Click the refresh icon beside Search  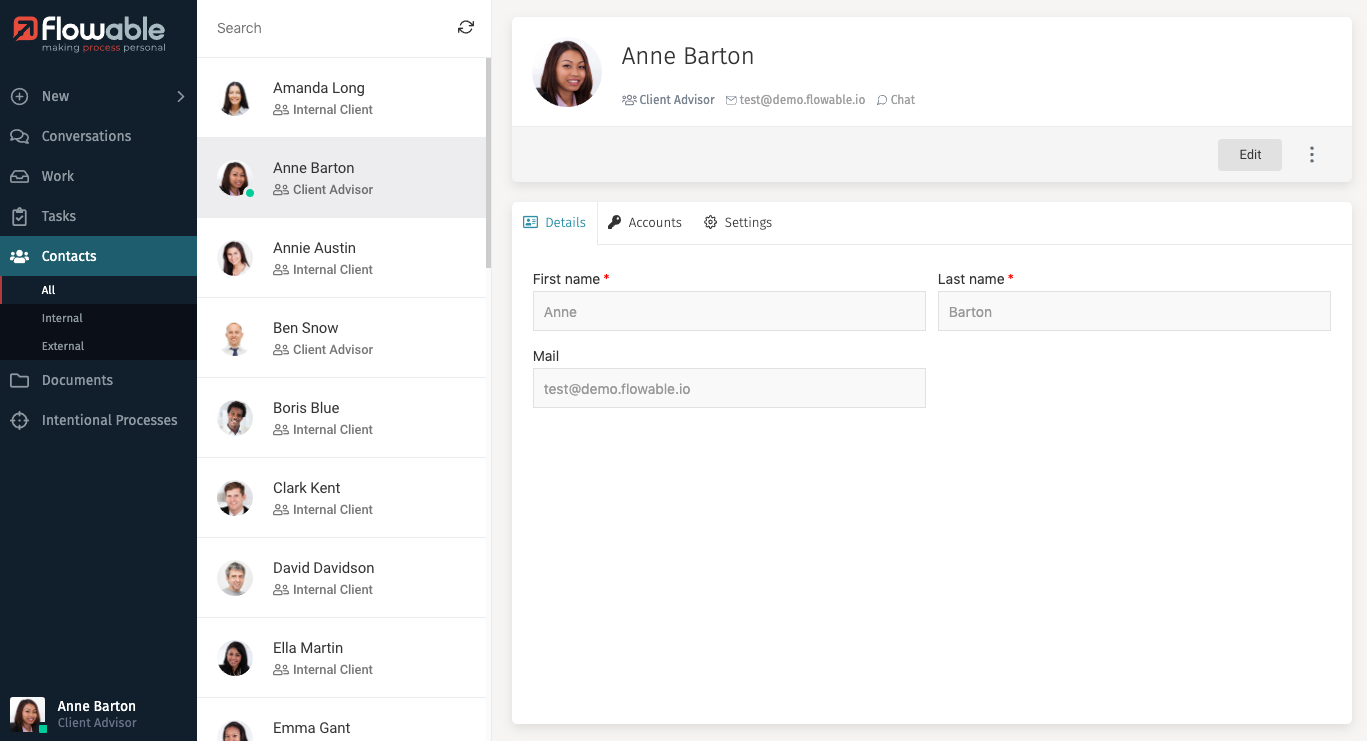click(466, 28)
